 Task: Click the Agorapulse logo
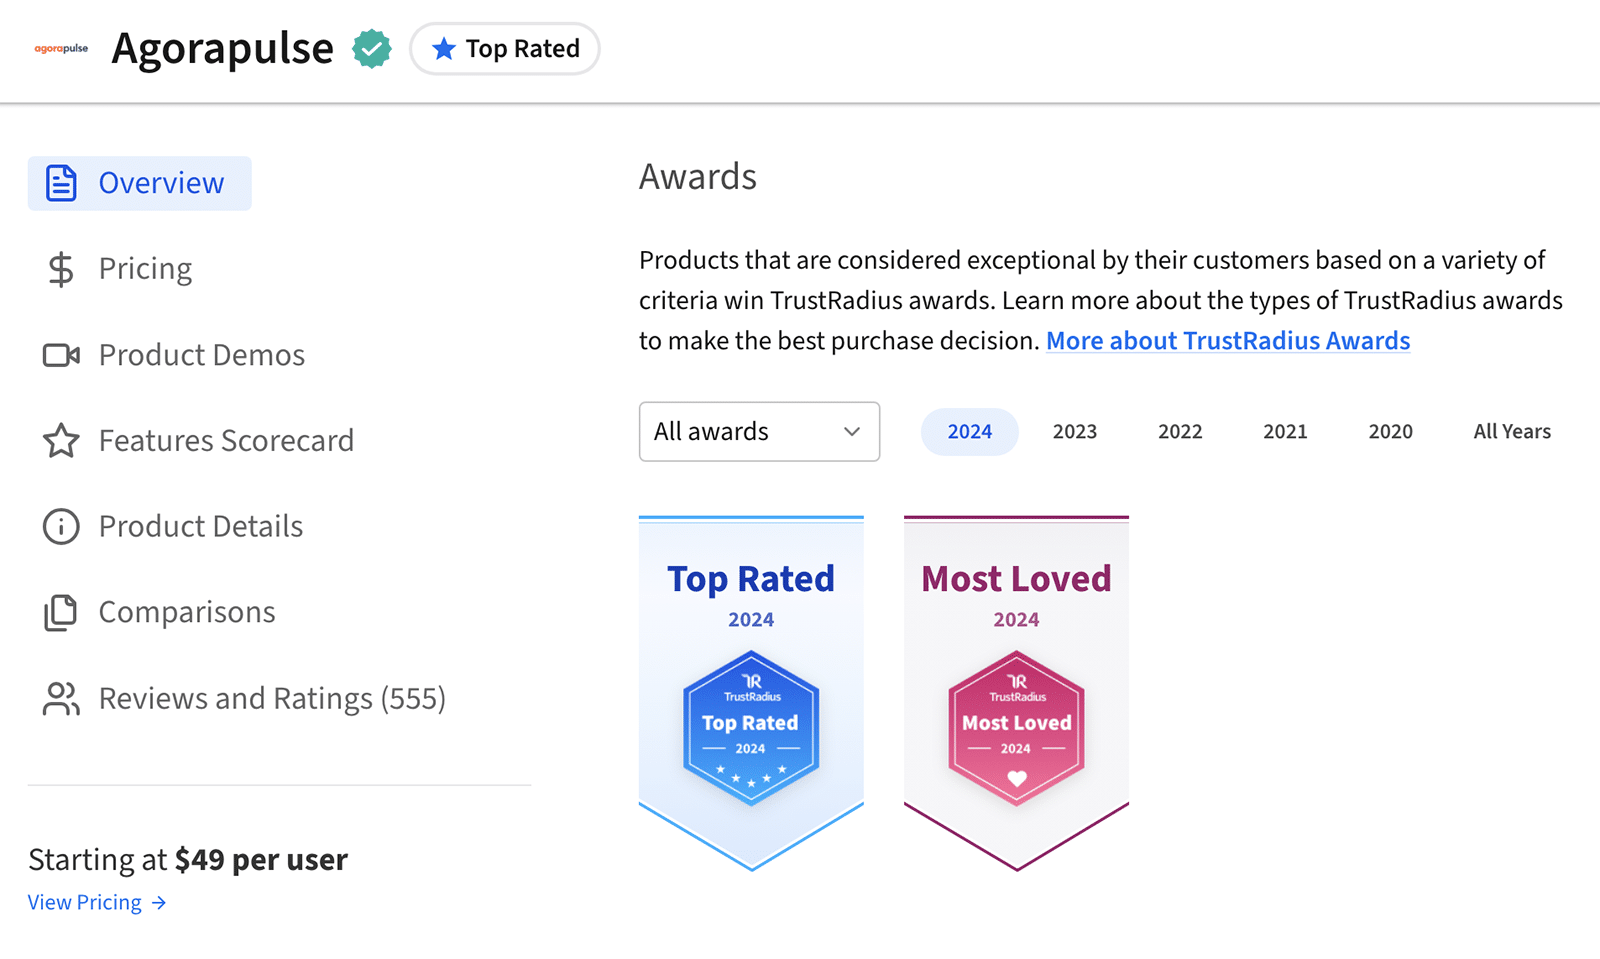61,48
